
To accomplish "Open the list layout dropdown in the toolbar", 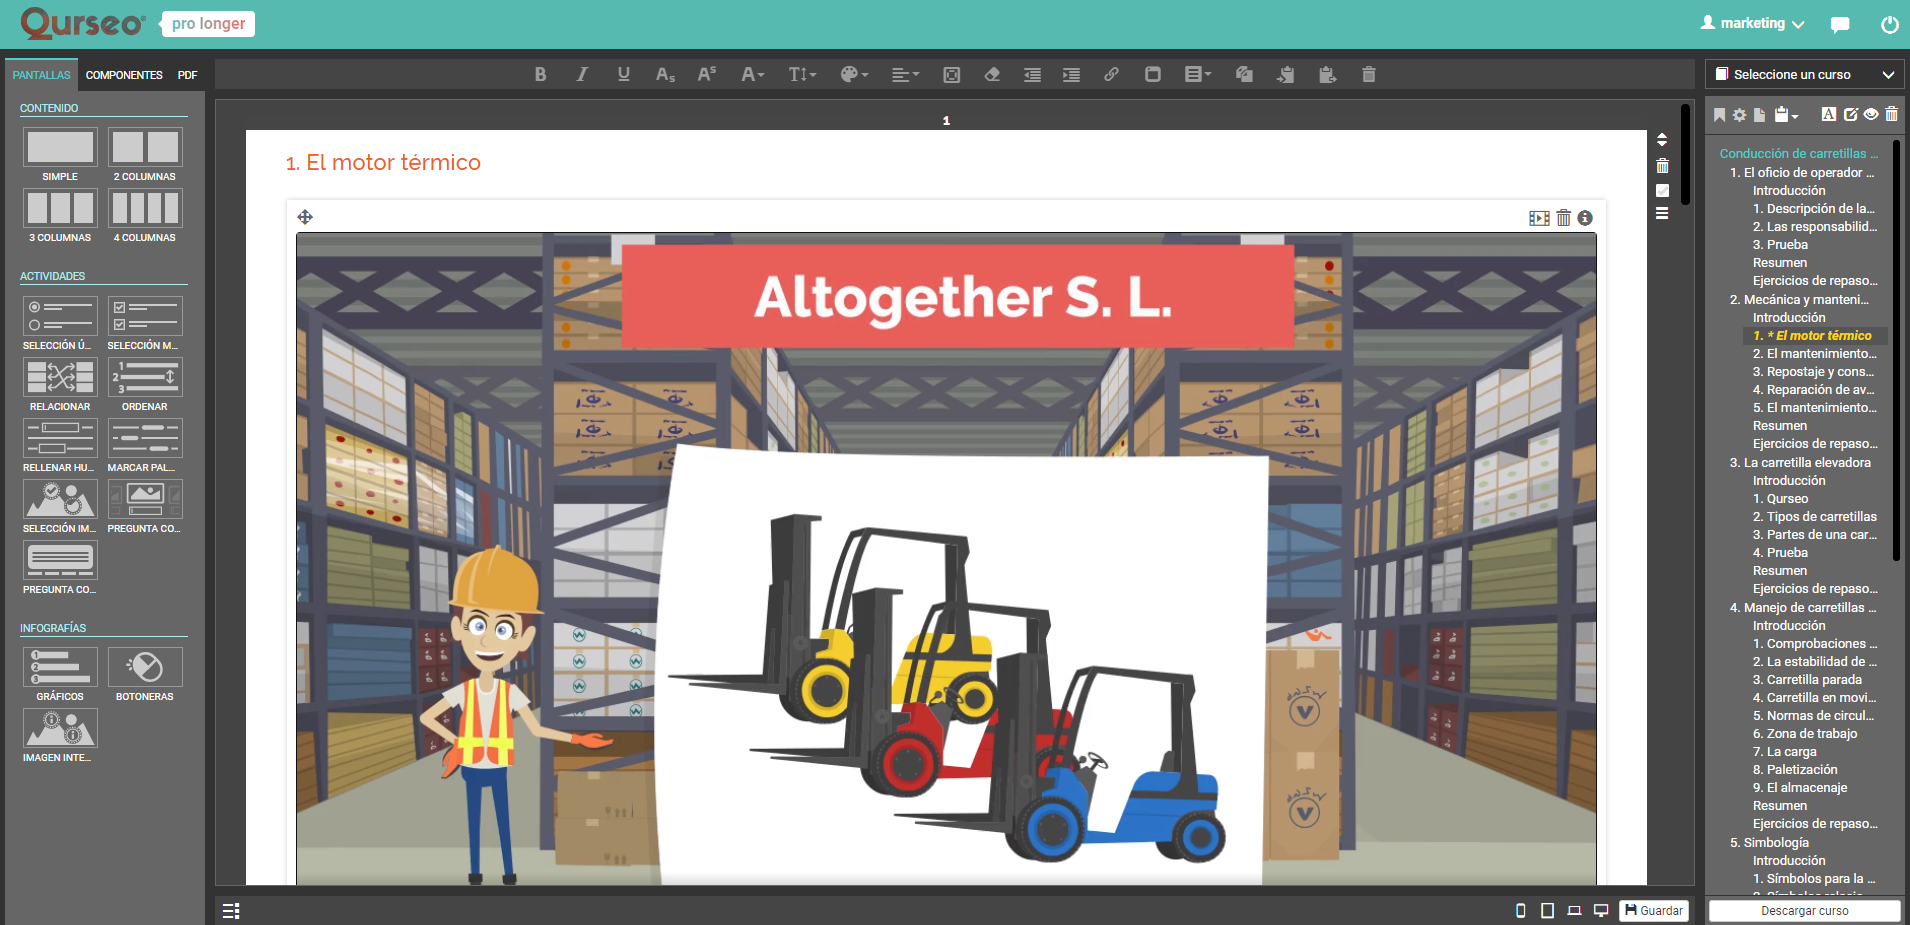I will pyautogui.click(x=1198, y=74).
